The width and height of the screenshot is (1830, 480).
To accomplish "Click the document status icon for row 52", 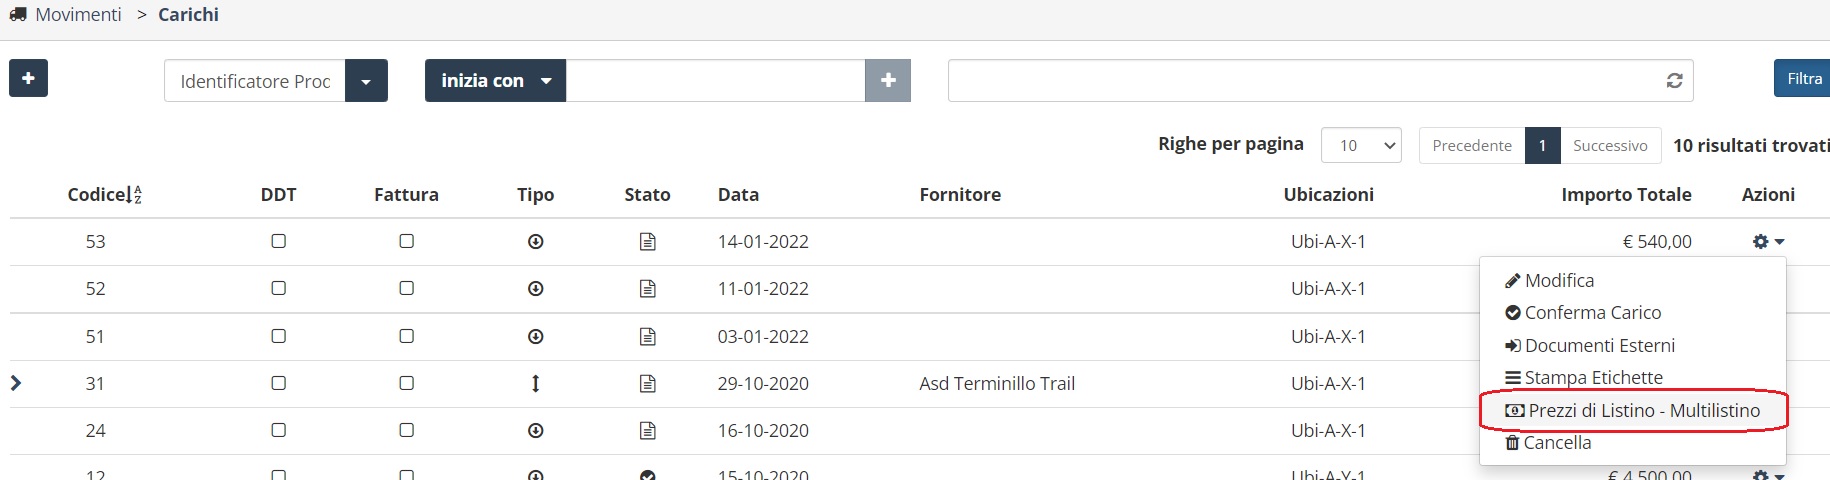I will coord(648,289).
